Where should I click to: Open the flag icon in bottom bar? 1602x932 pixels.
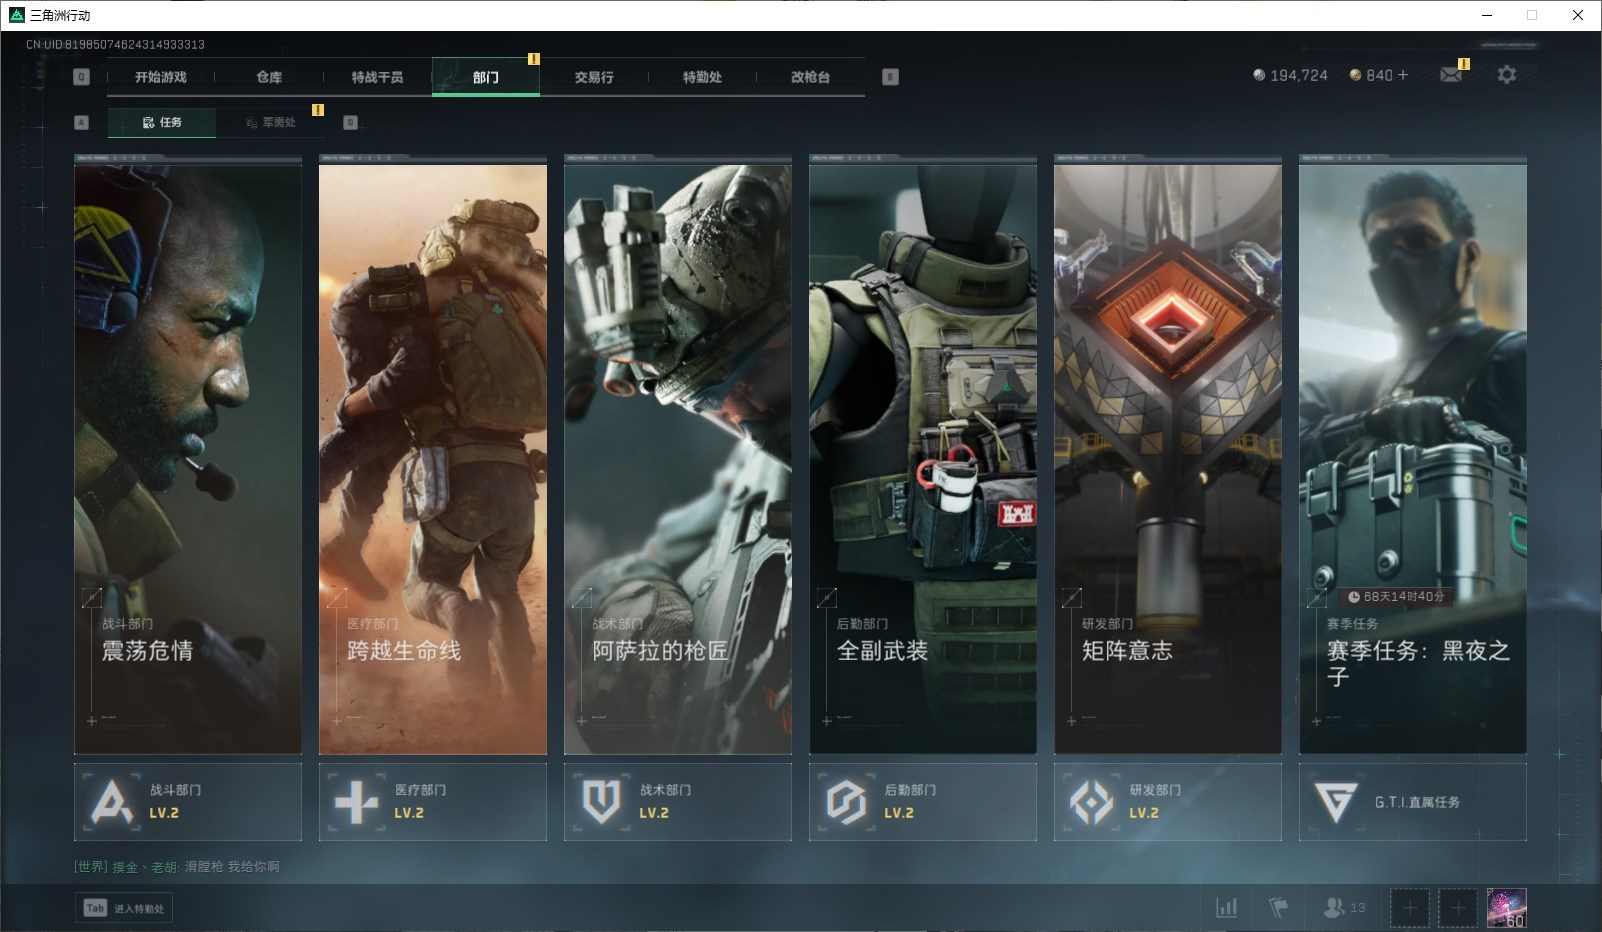tap(1278, 908)
